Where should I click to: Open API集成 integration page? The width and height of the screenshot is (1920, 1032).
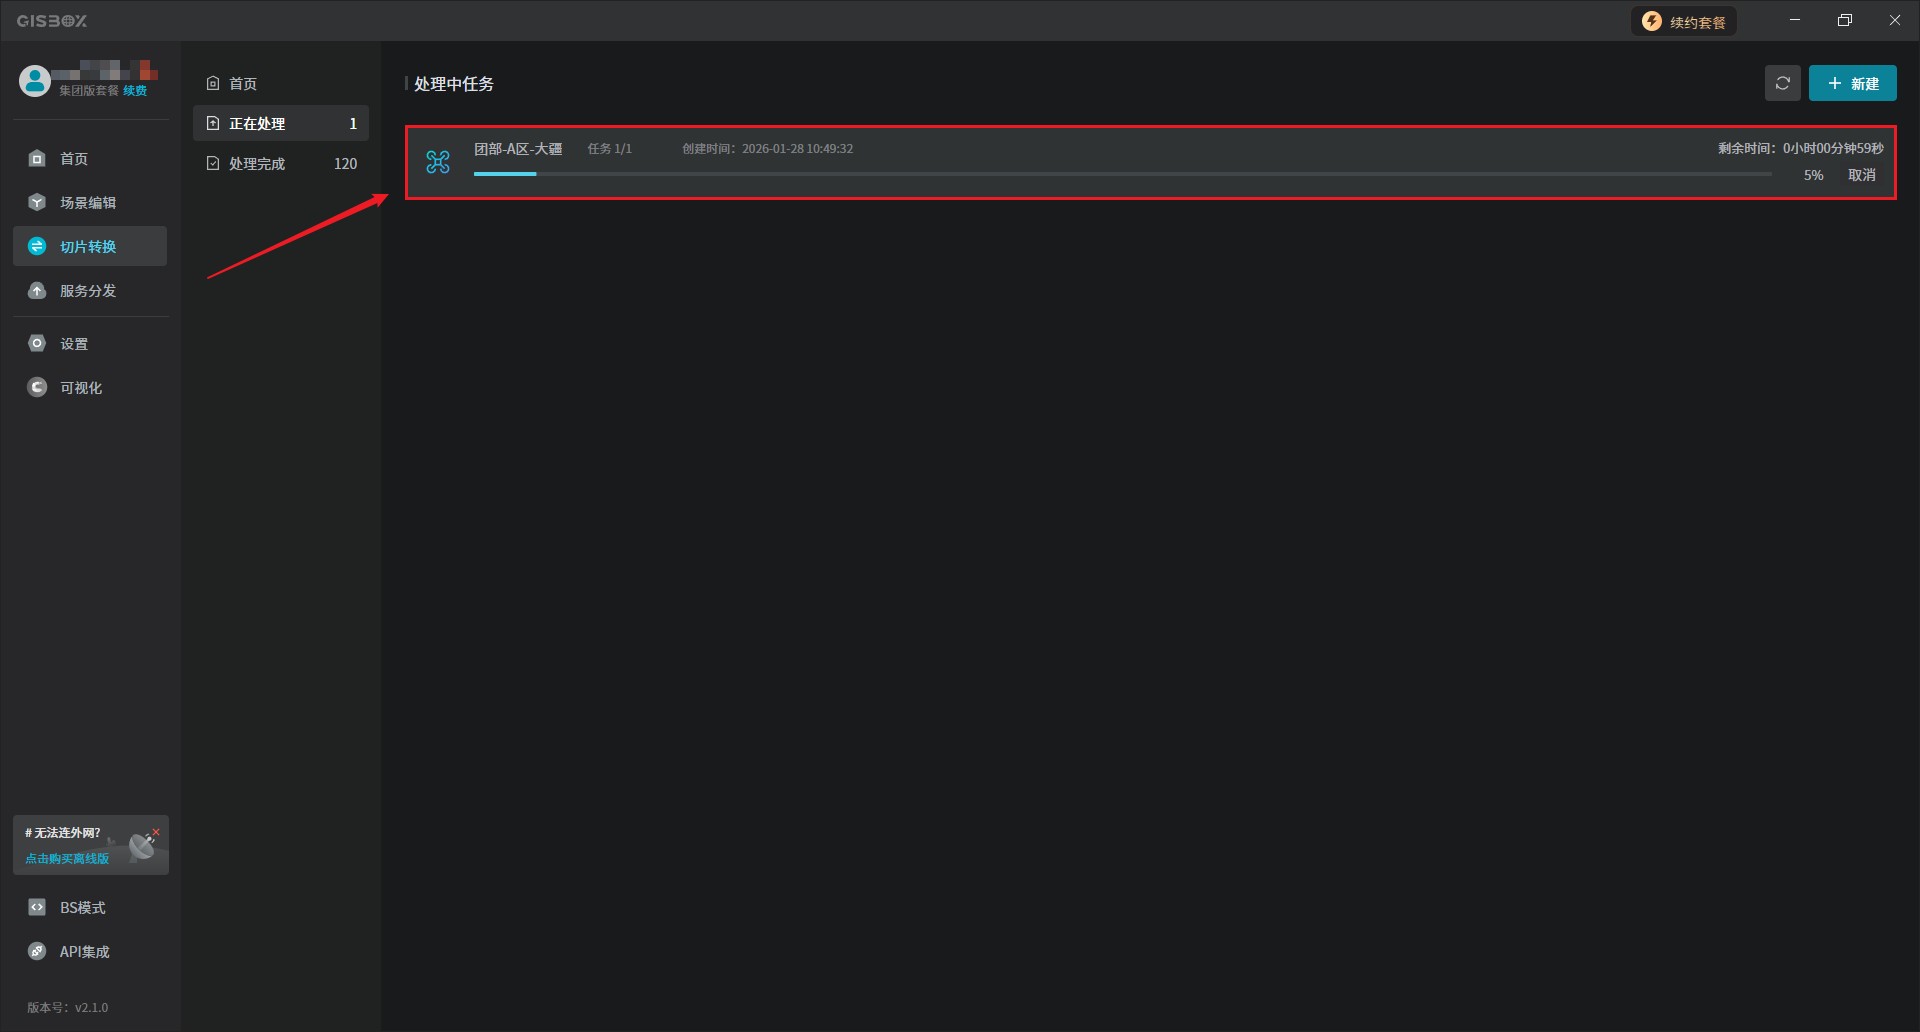84,952
